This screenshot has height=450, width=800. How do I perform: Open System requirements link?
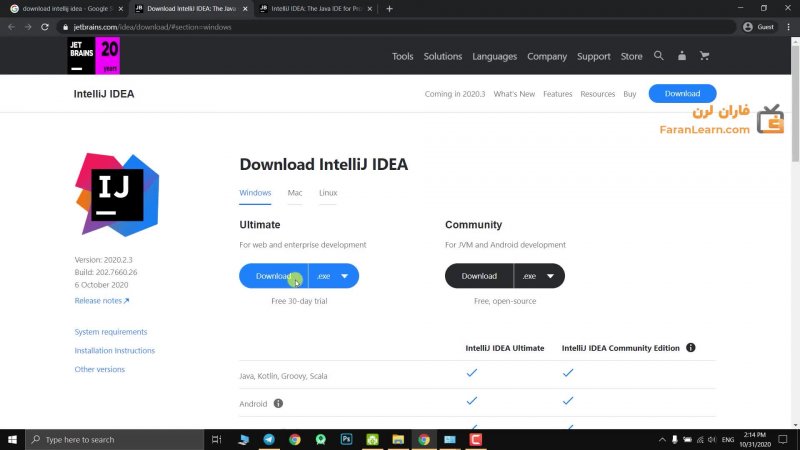coord(111,332)
